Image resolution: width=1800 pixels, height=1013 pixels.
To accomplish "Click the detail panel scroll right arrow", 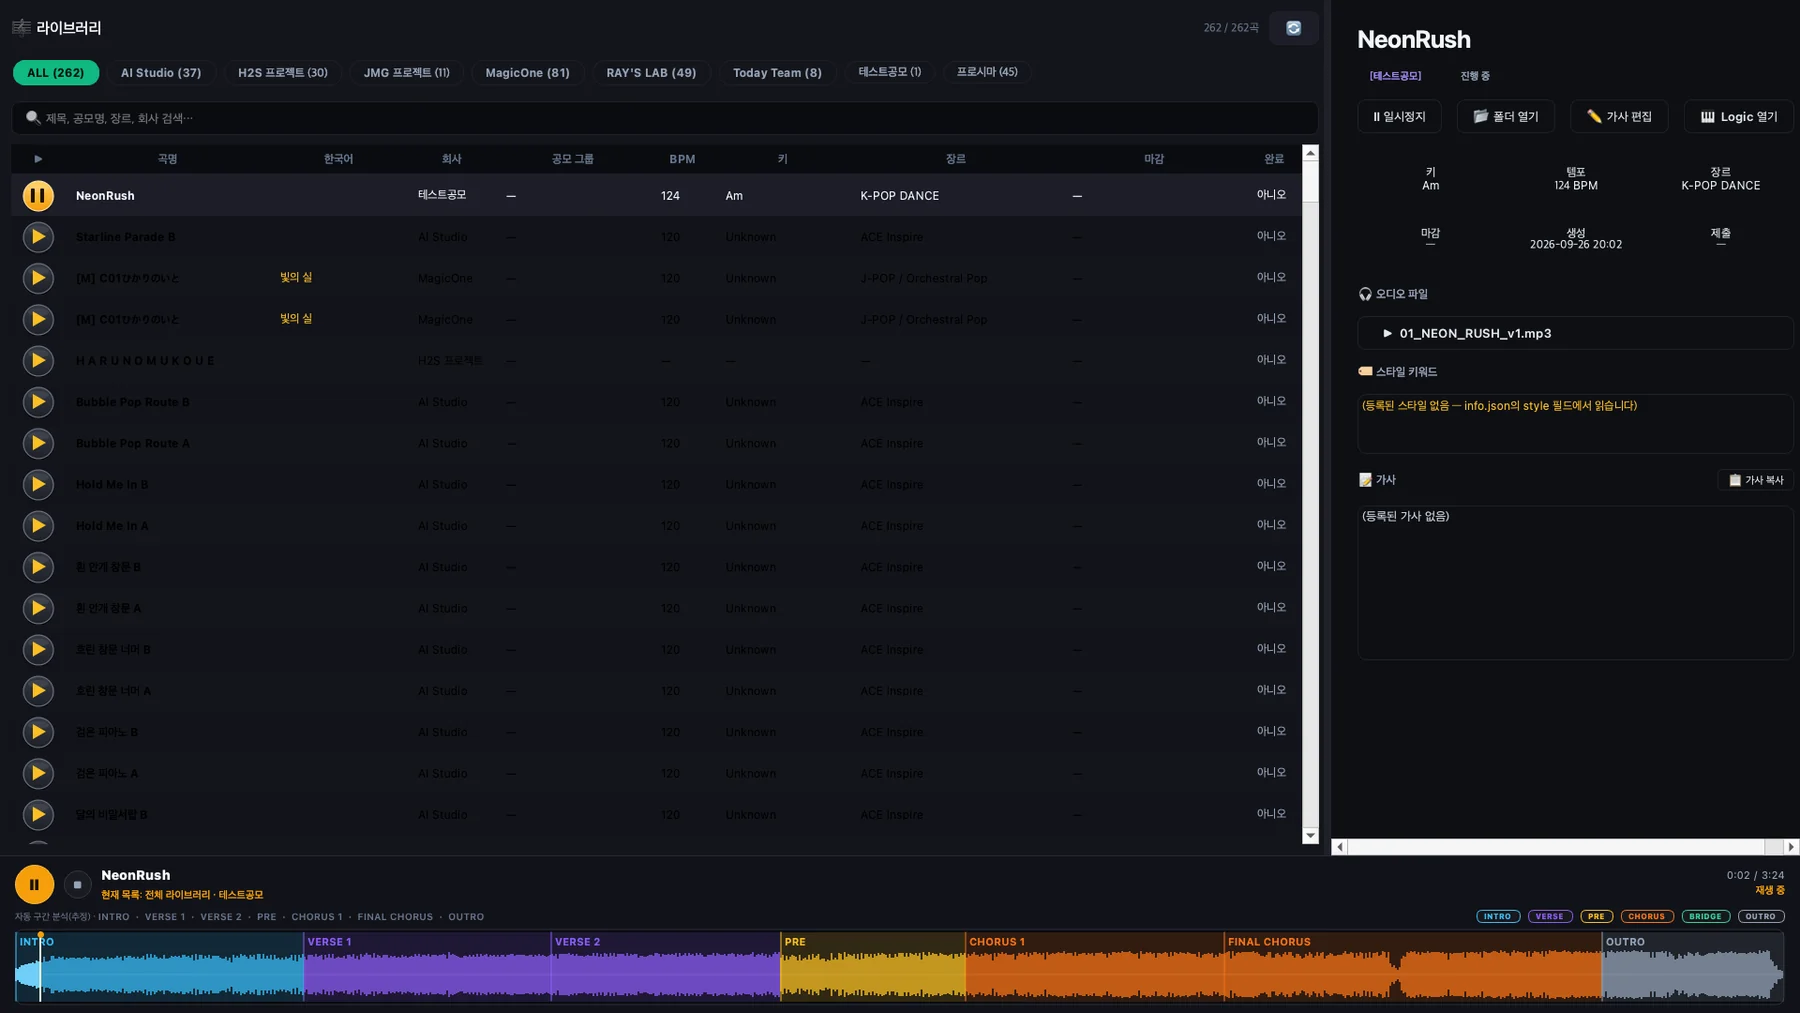I will [1791, 847].
